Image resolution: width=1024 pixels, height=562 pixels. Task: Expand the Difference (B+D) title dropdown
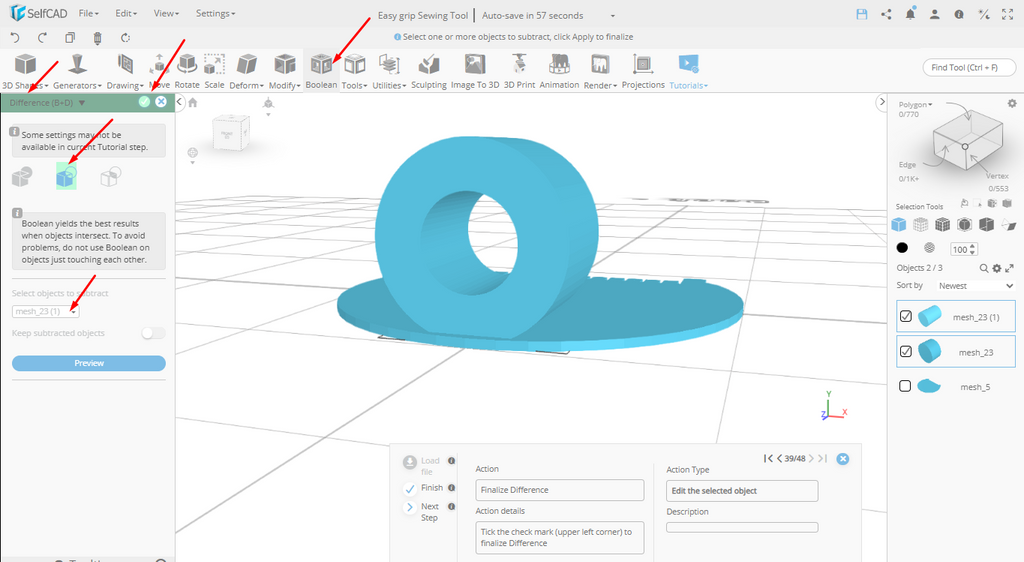pyautogui.click(x=82, y=102)
